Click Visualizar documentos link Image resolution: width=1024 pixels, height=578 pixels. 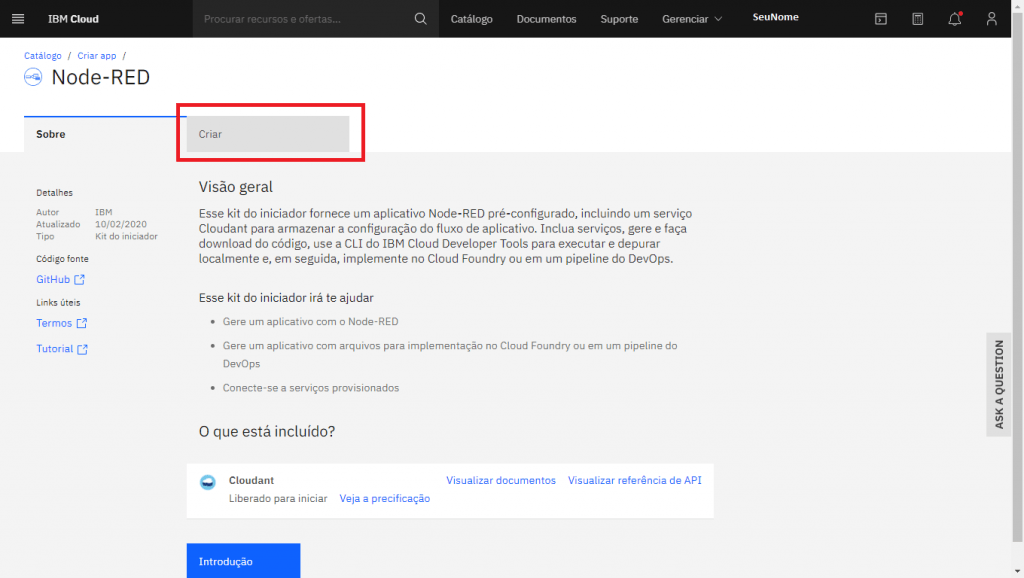(501, 480)
